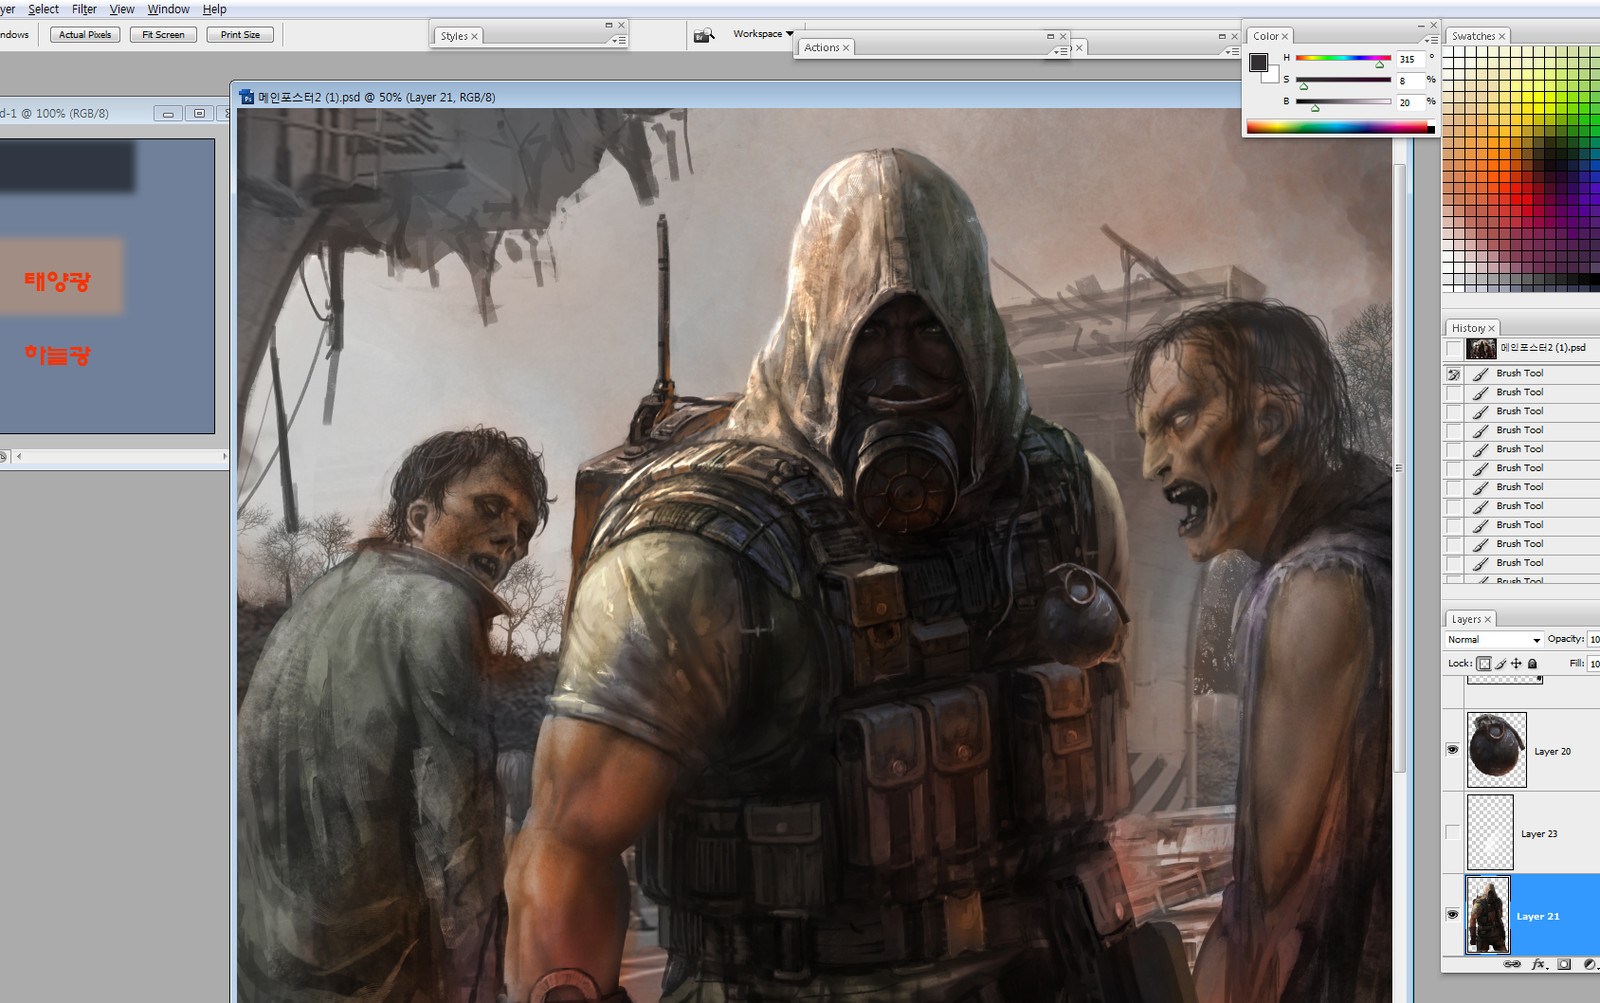This screenshot has width=1600, height=1003.
Task: Click the Photoshop document icon in title bar
Action: click(247, 97)
